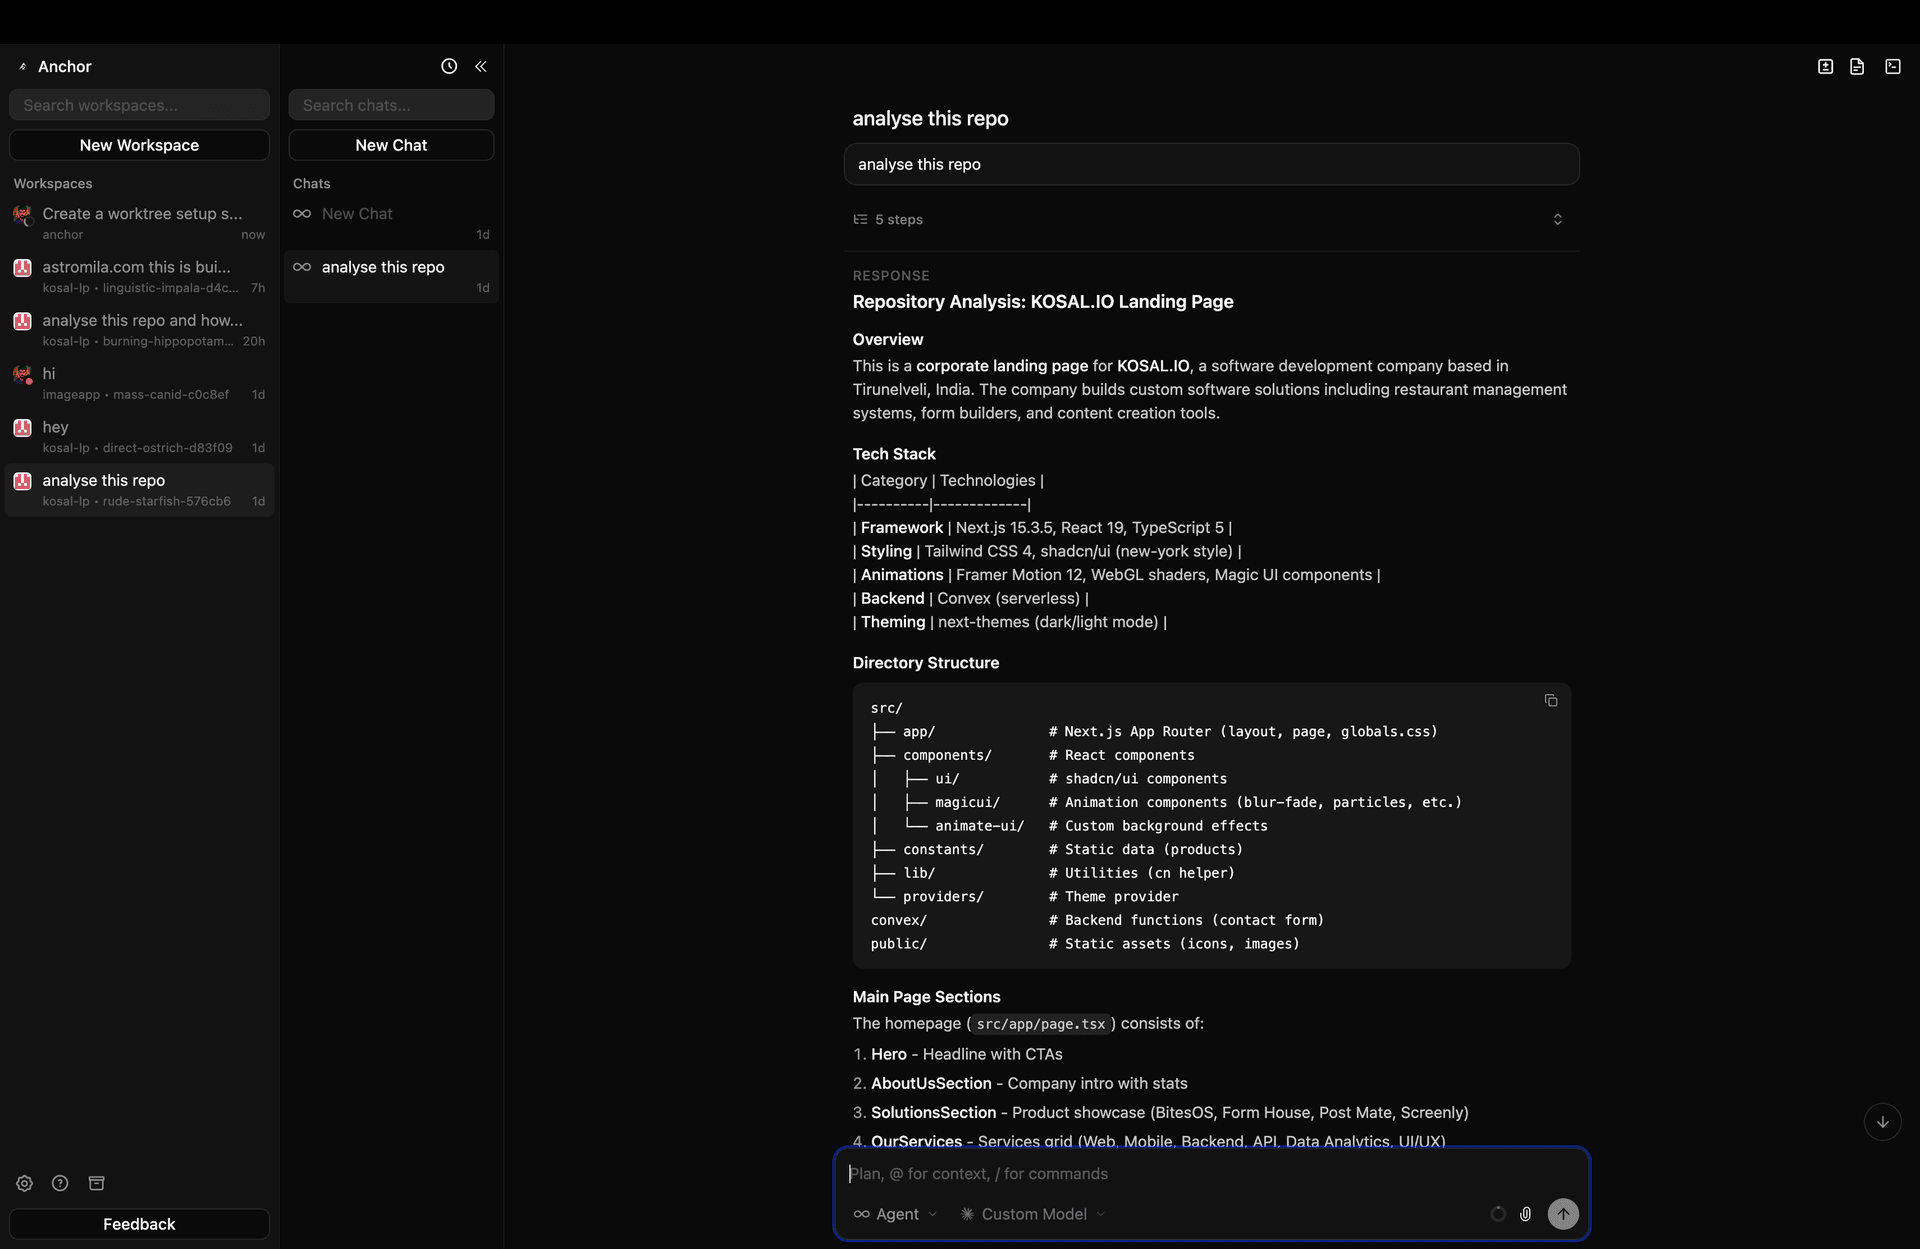Viewport: 1920px width, 1249px height.
Task: Click the steps list icon beside '5 steps'
Action: click(860, 220)
